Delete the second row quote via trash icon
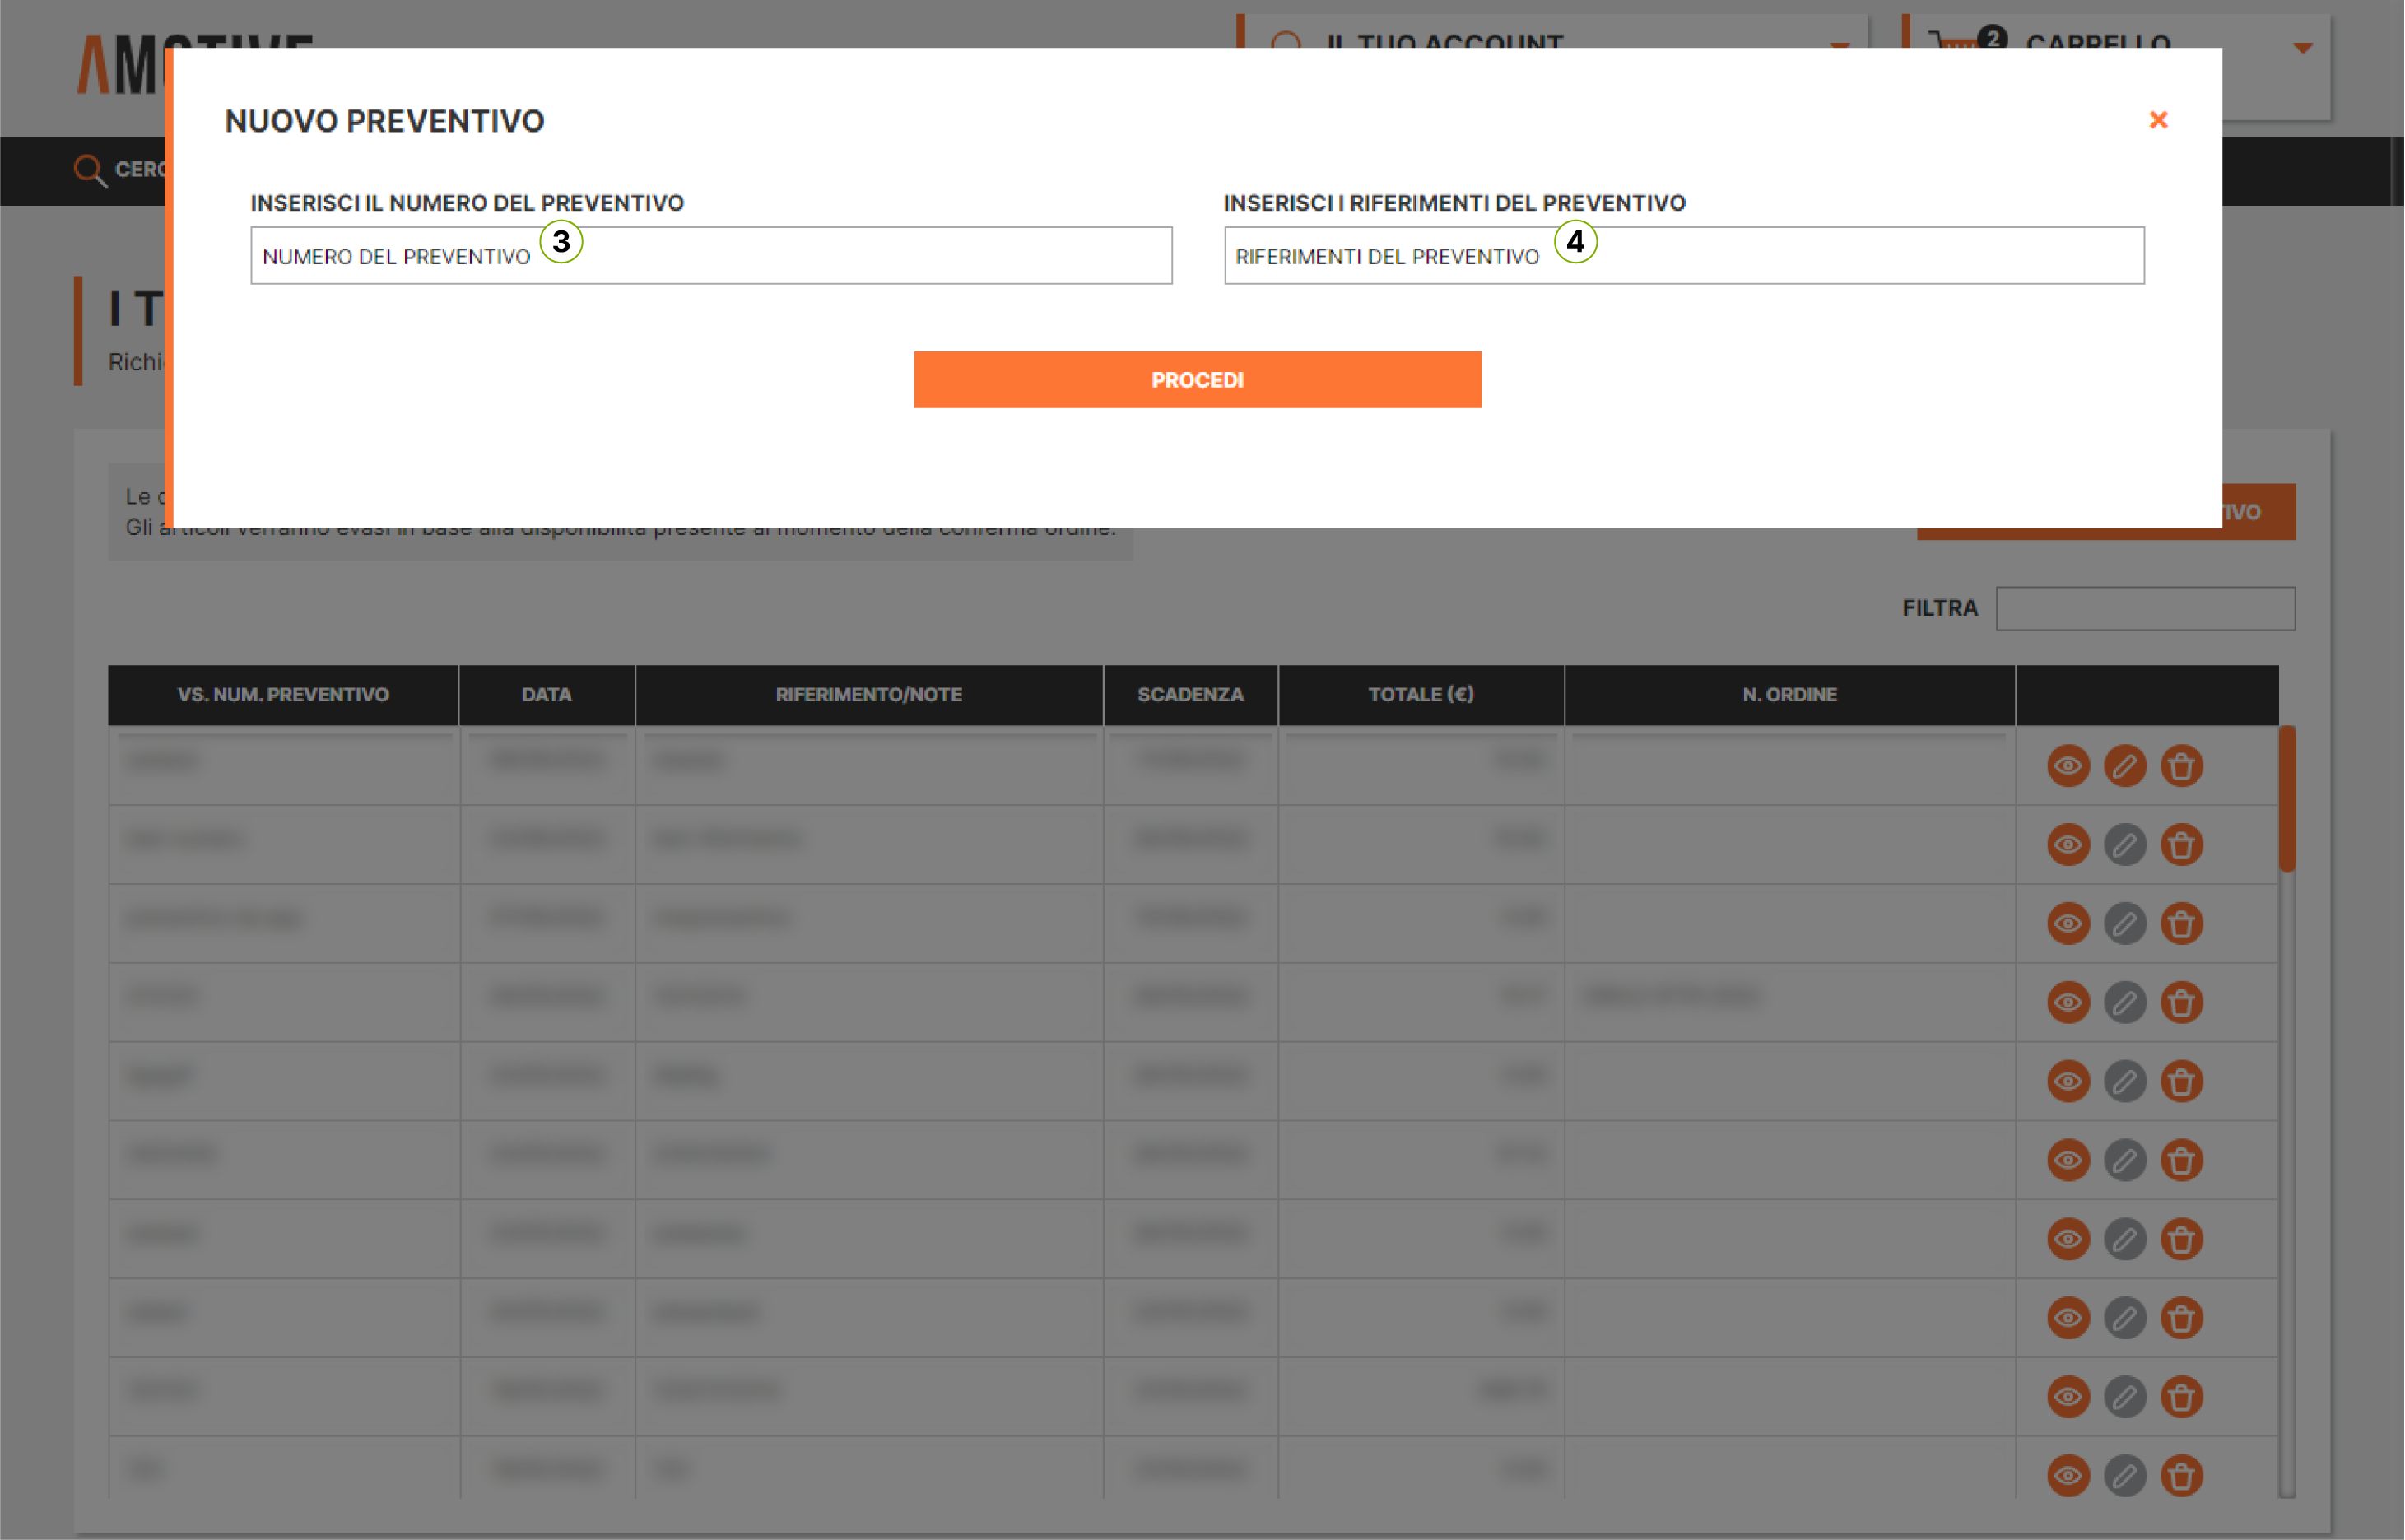 pos(2181,845)
